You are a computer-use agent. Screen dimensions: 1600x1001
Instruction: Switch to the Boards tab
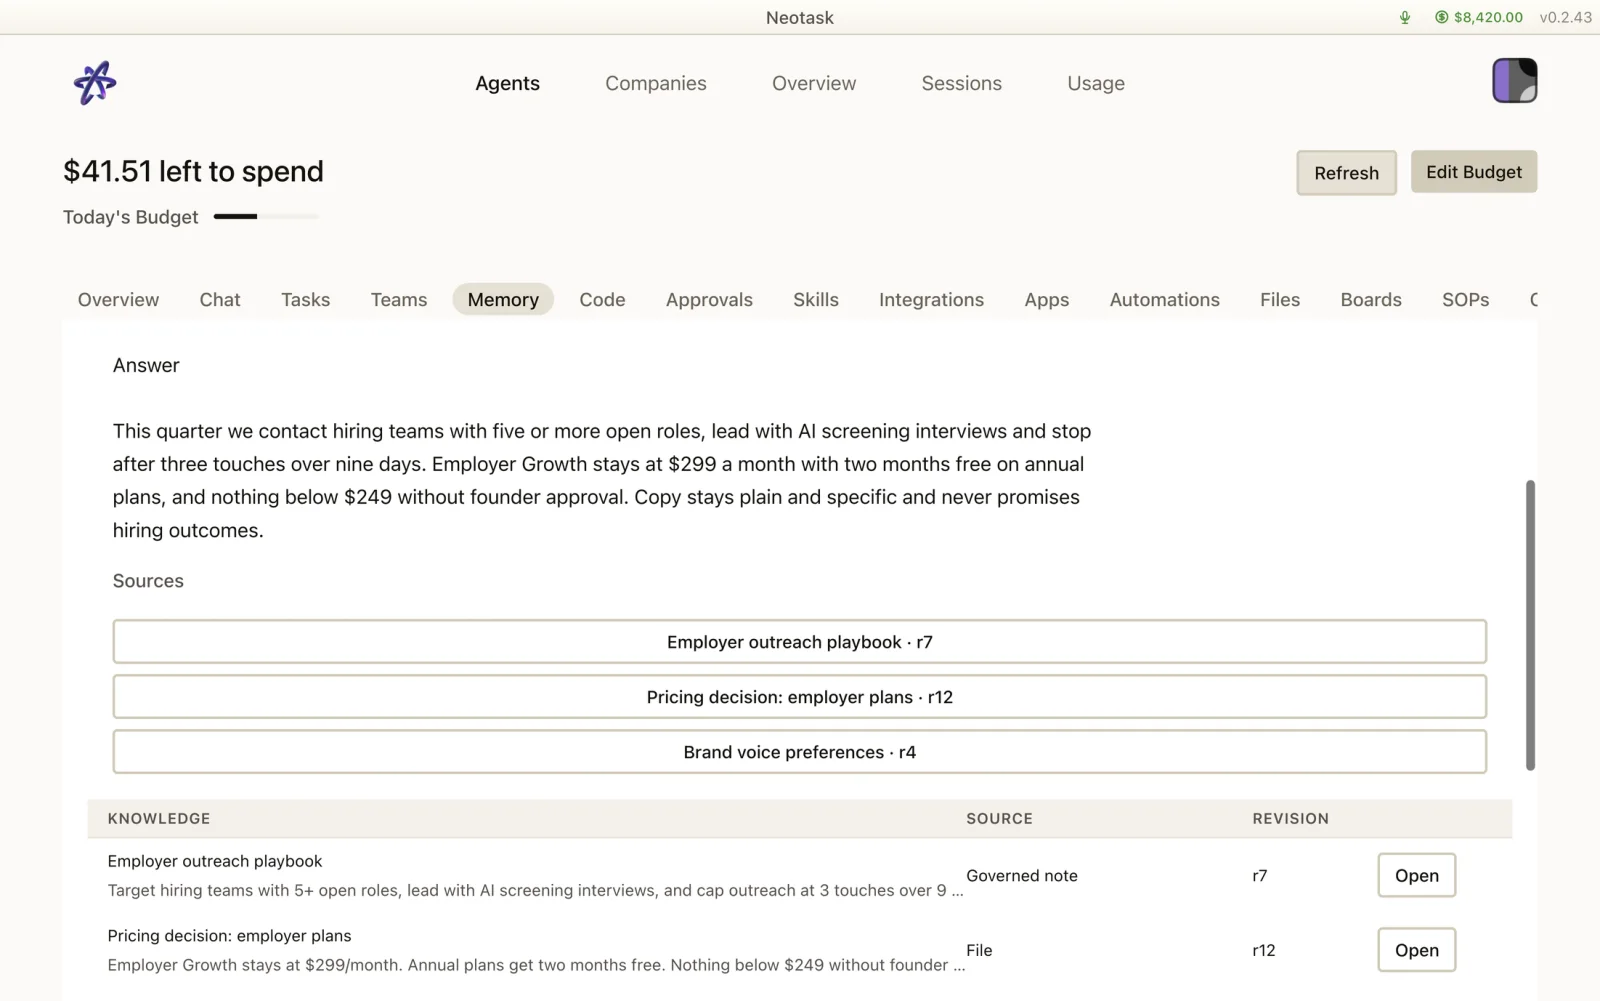tap(1371, 299)
